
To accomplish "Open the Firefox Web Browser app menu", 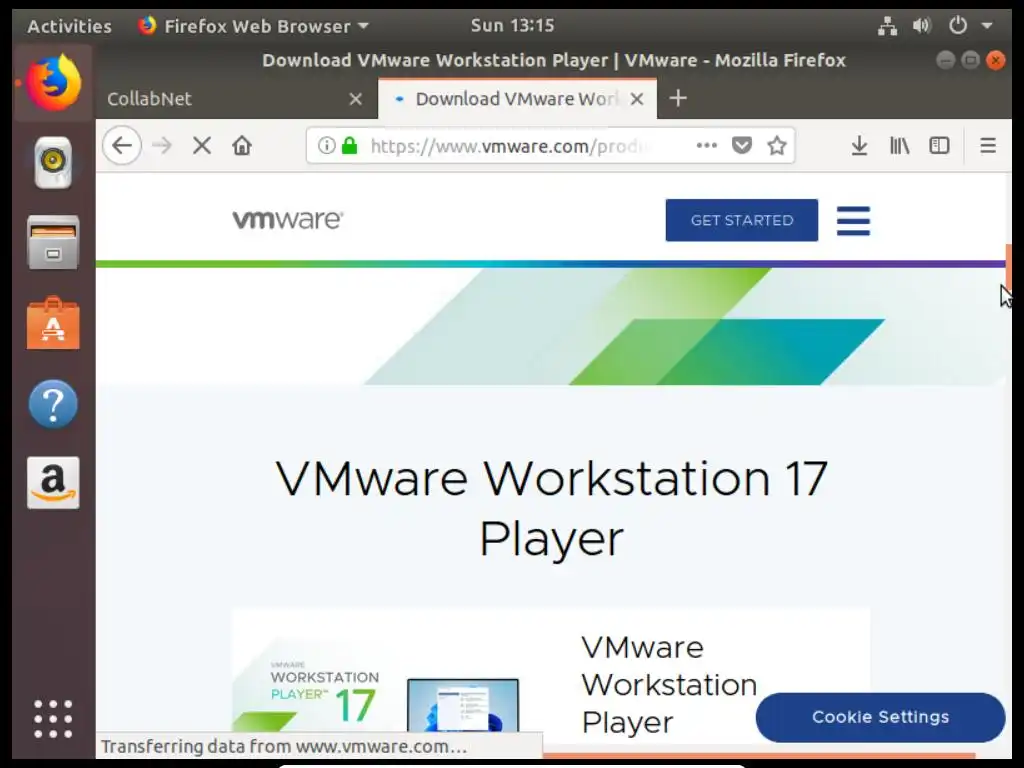I will coord(253,26).
